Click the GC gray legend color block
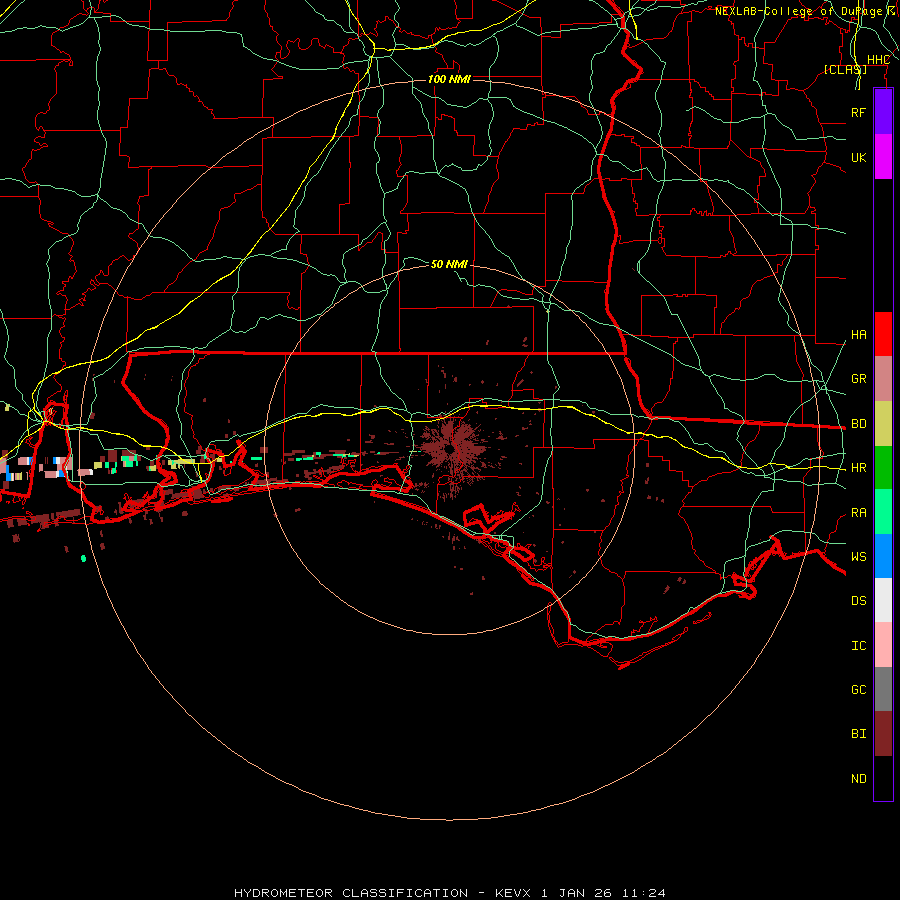 [x=883, y=689]
